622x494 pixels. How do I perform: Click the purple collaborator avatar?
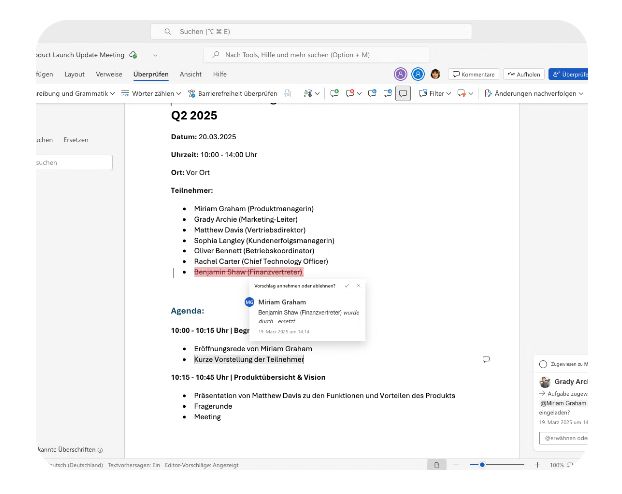(401, 74)
